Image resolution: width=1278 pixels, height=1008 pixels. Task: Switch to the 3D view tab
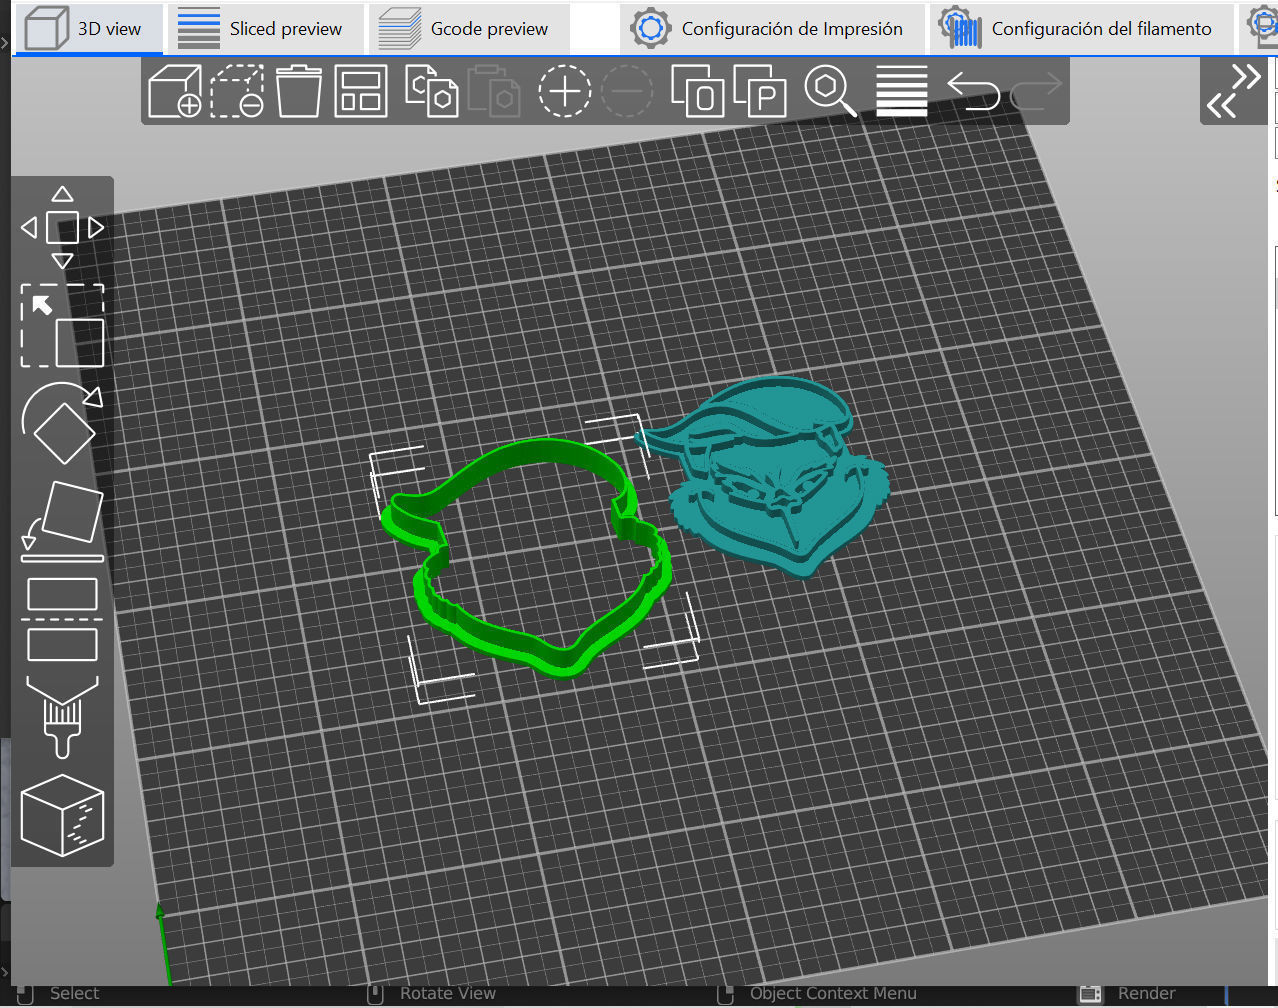pos(88,29)
